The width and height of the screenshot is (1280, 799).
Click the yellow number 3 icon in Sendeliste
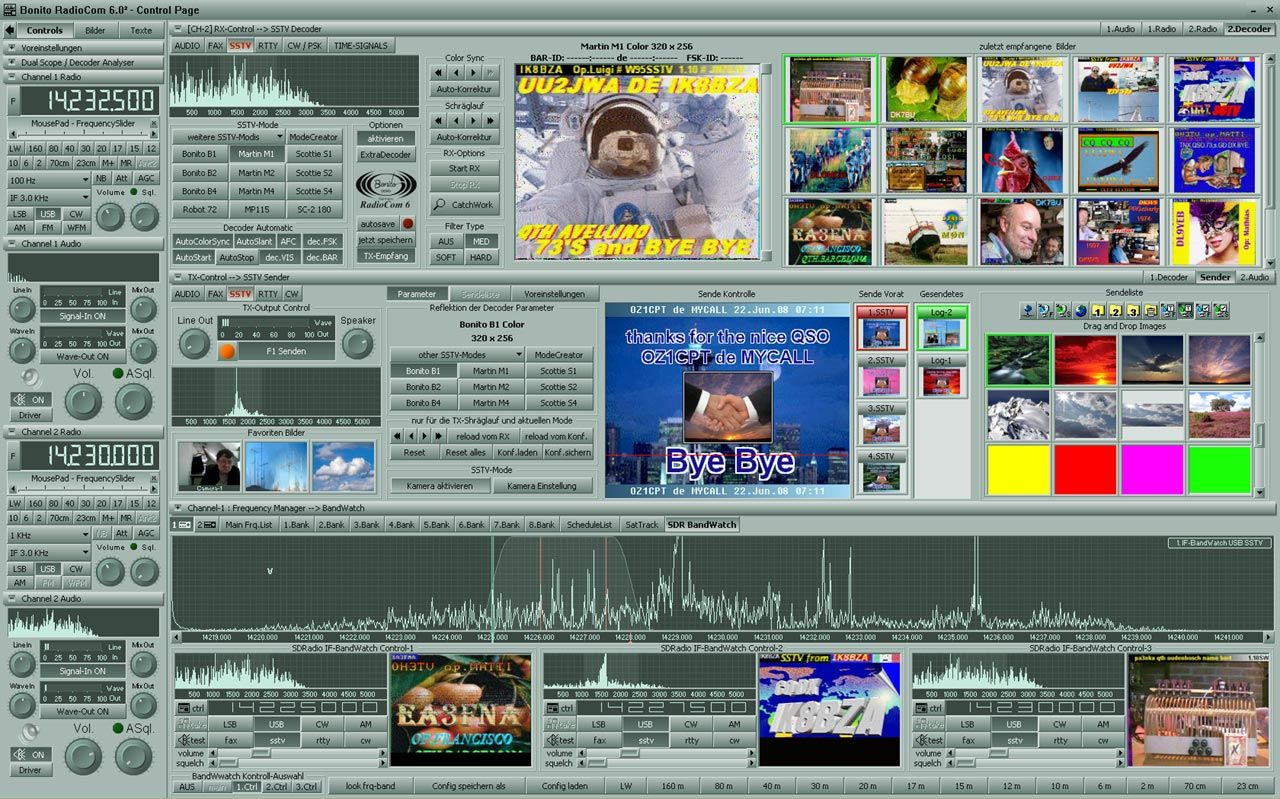pos(1134,310)
